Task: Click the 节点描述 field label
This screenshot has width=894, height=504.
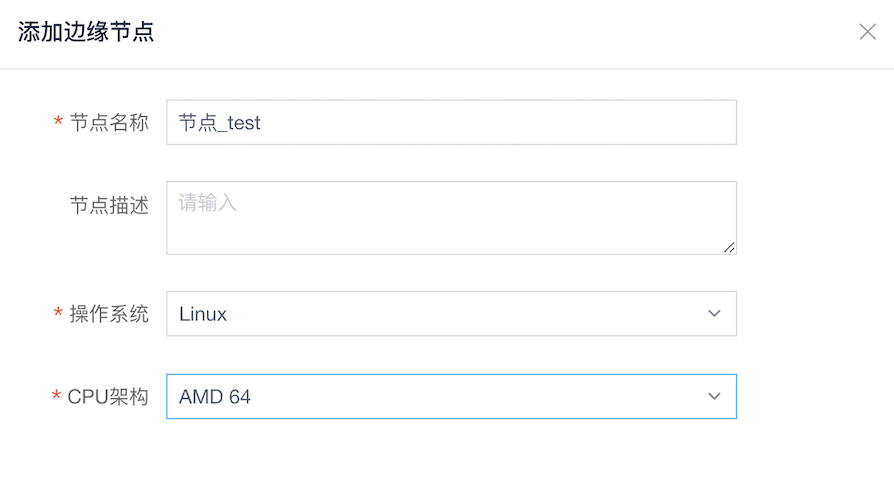Action: pos(109,205)
